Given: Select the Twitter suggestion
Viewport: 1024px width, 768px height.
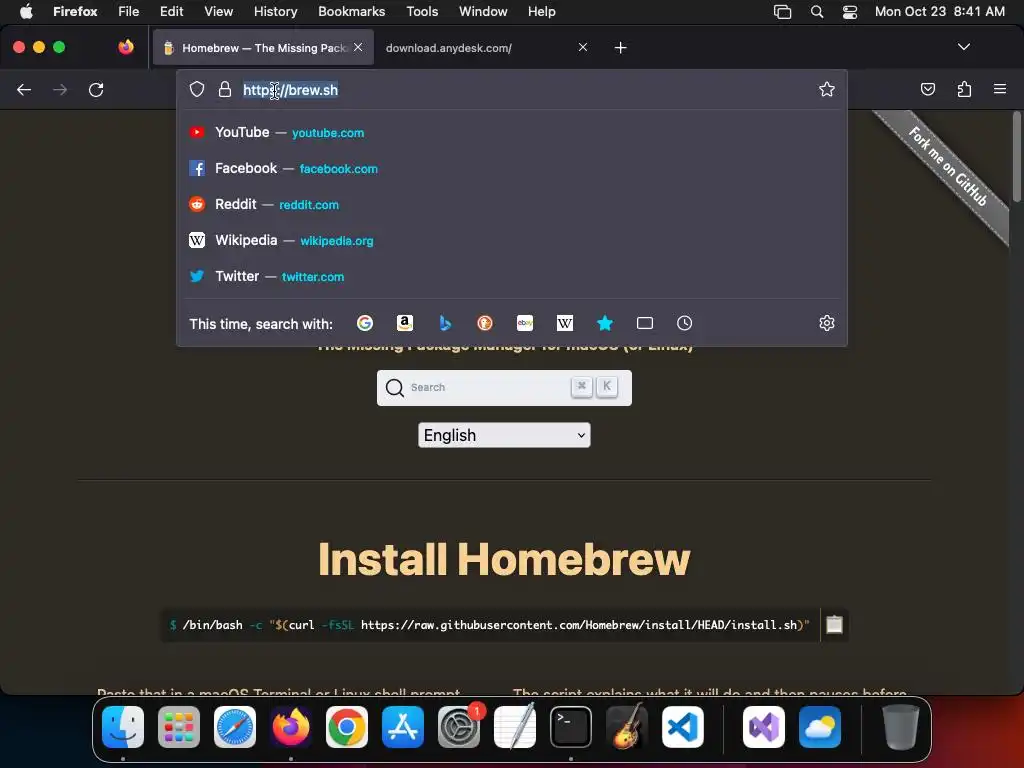Looking at the screenshot, I should 512,276.
